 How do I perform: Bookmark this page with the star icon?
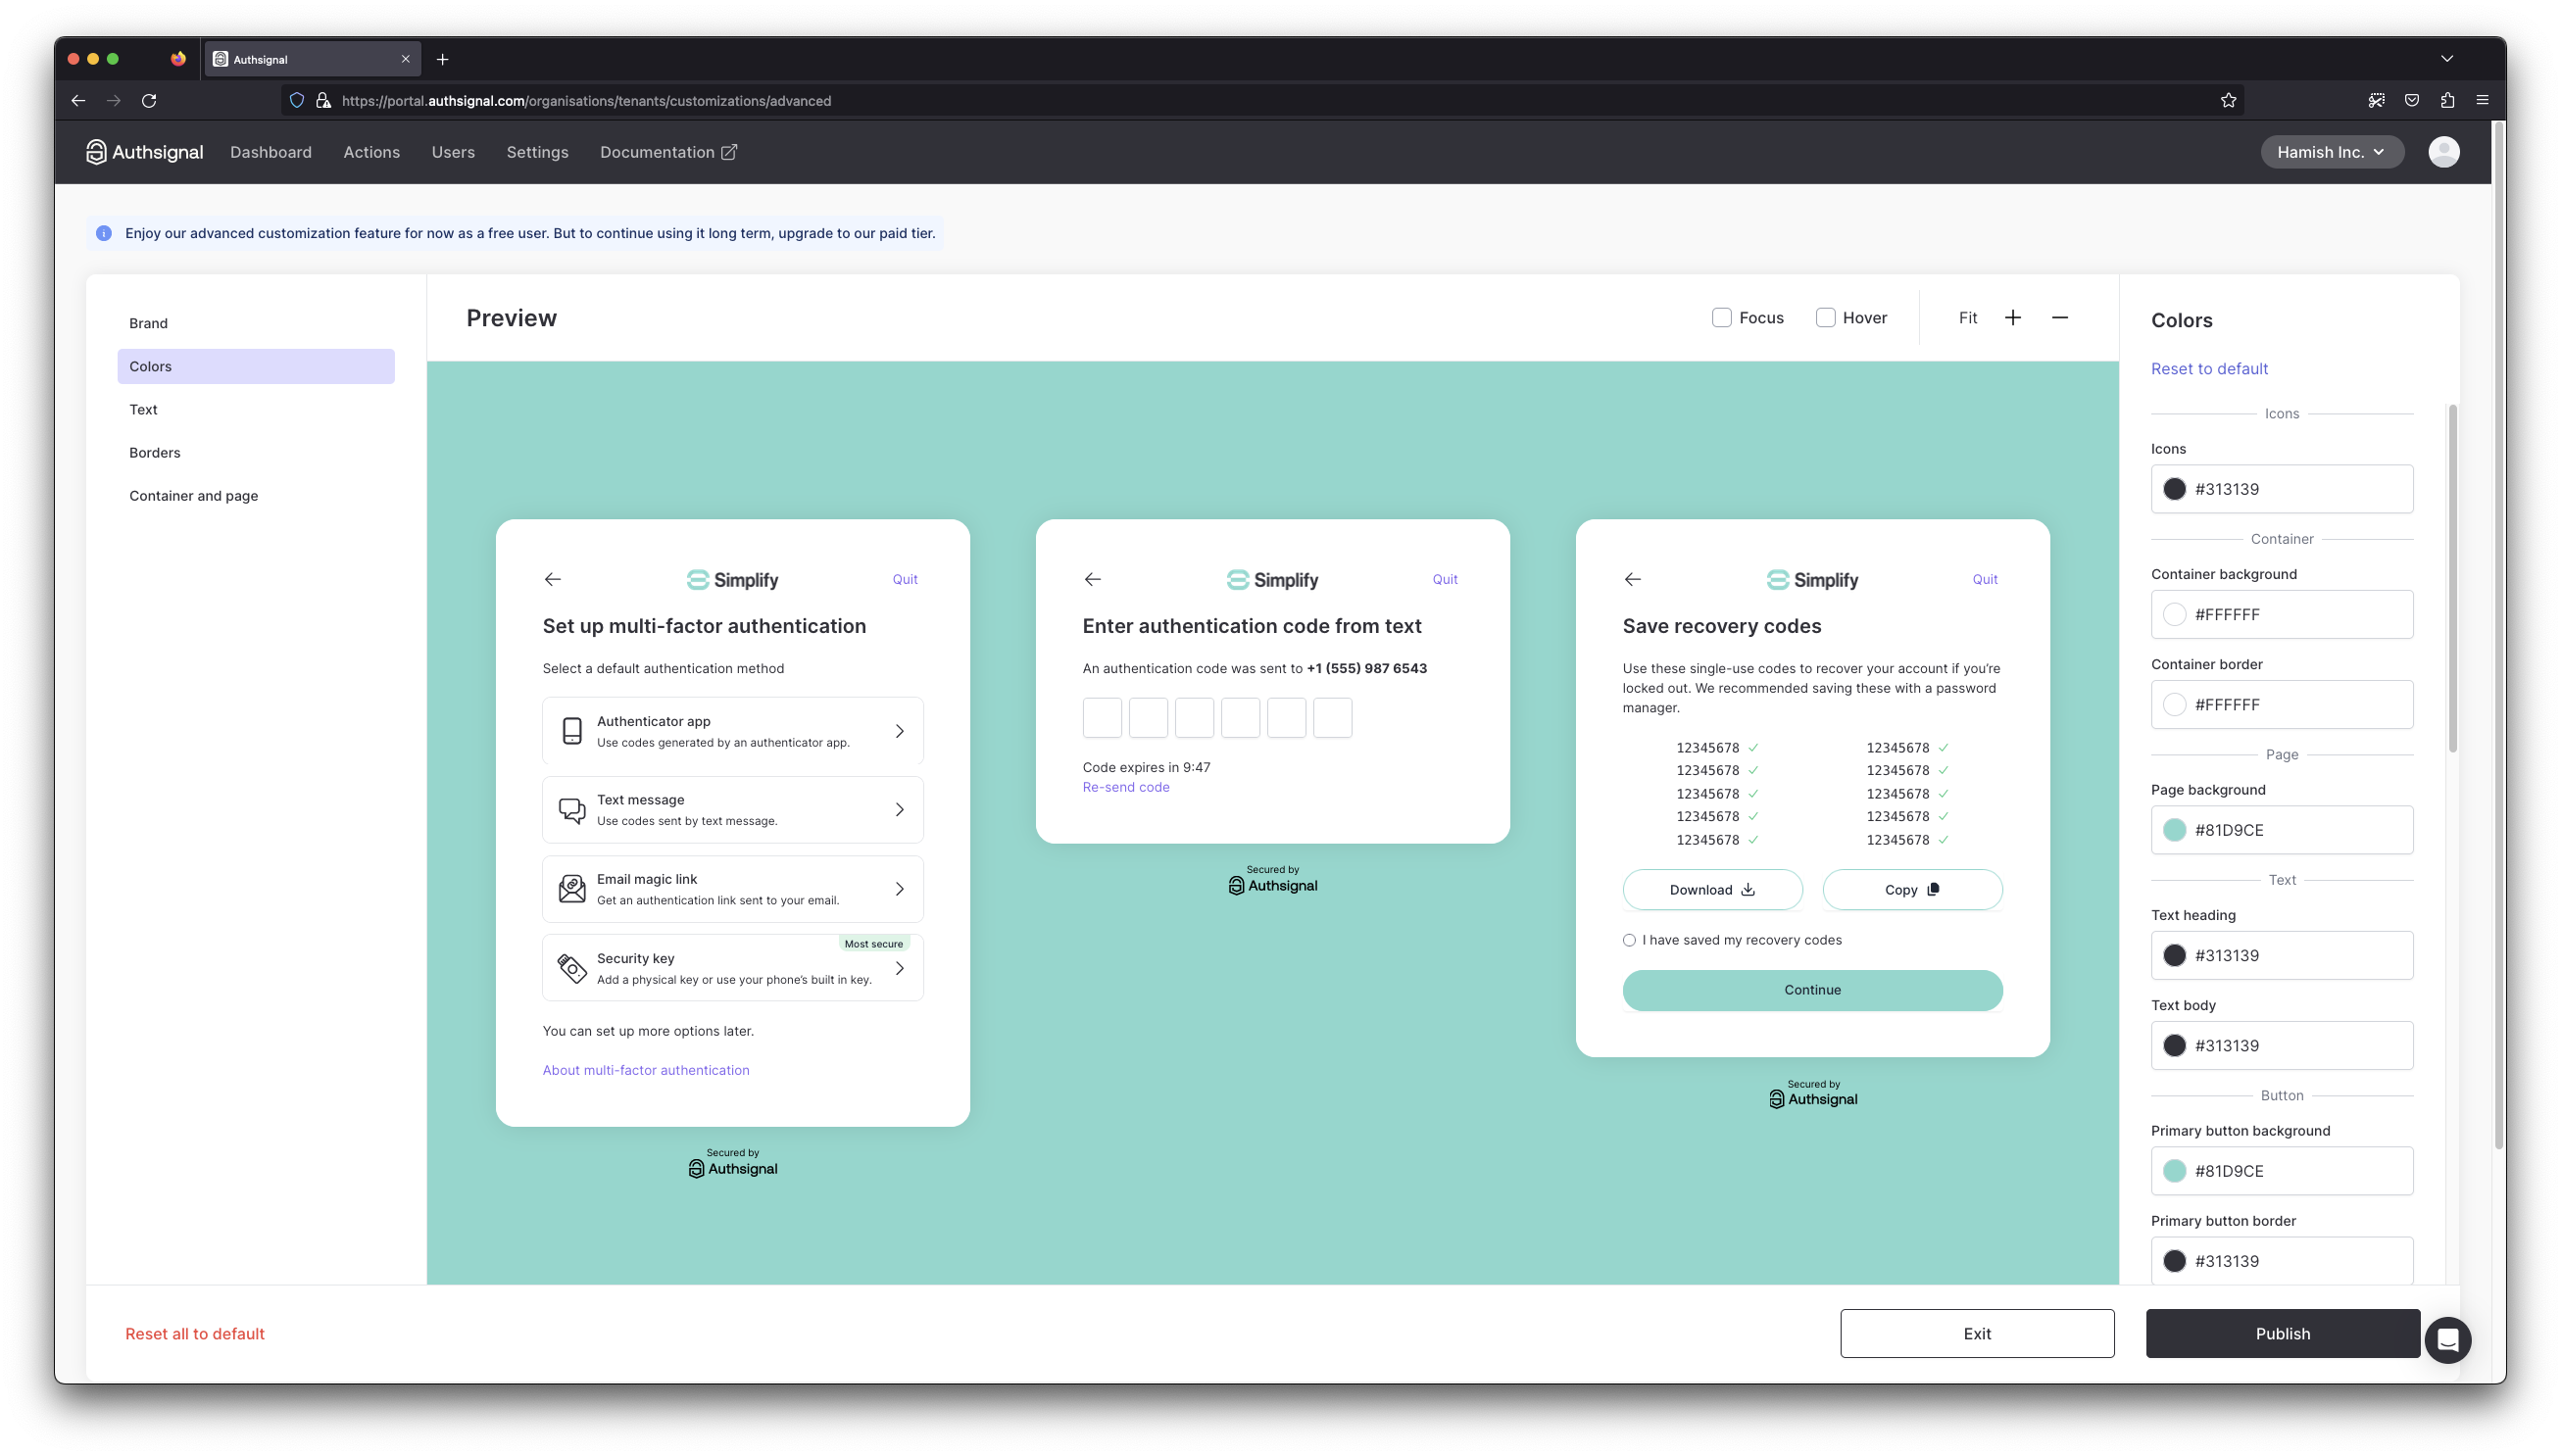2228,100
